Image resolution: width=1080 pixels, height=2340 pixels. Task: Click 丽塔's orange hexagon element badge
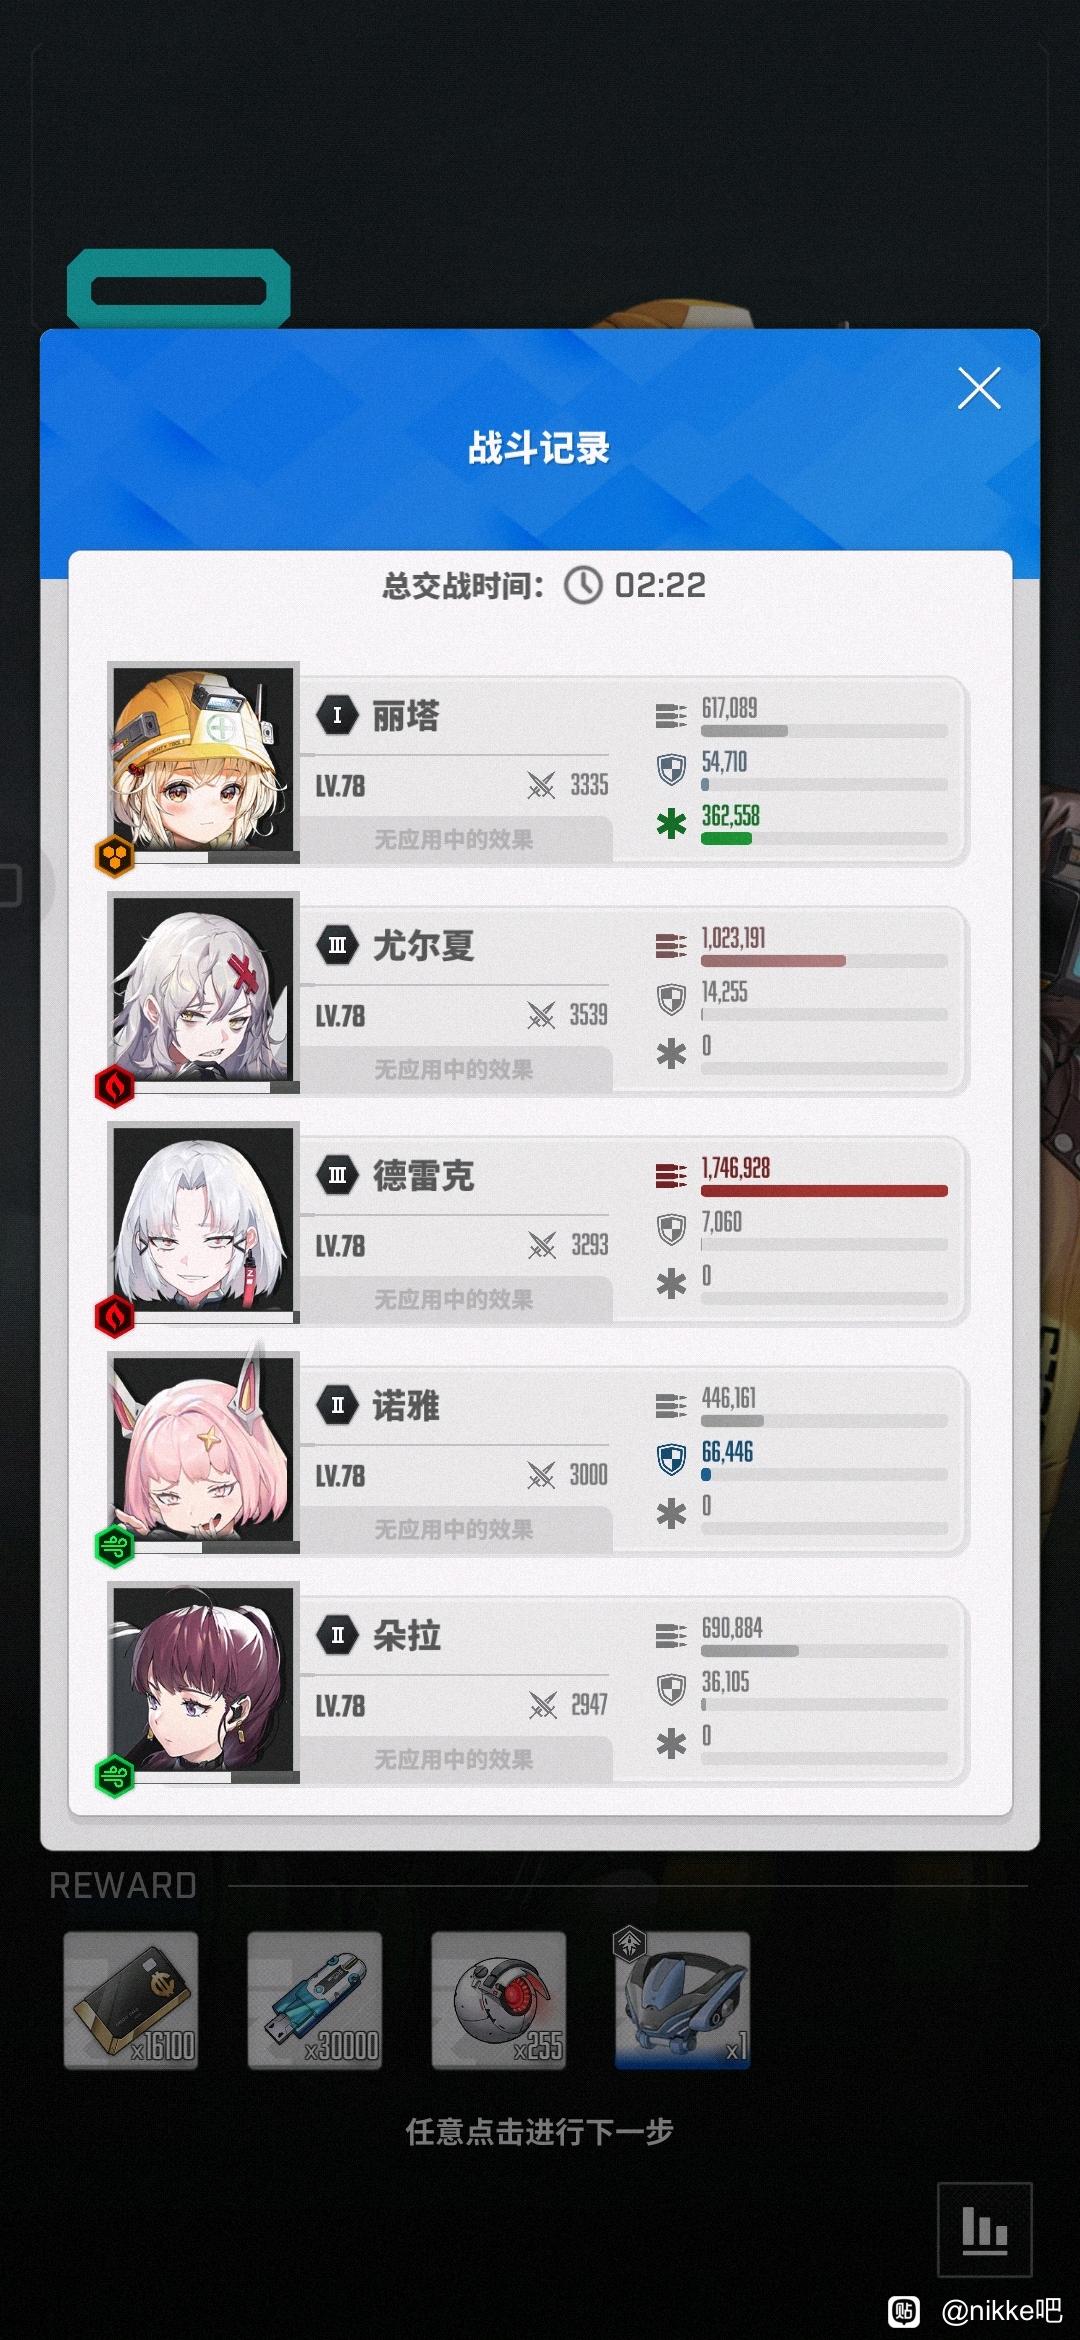114,856
